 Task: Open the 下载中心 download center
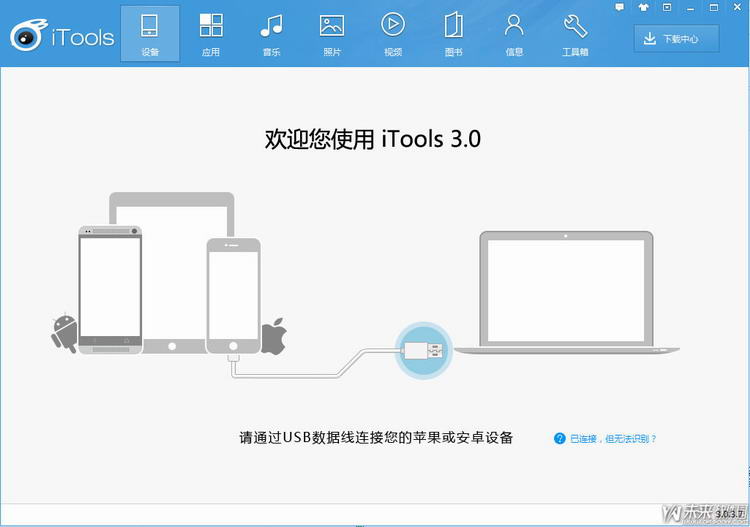(676, 39)
